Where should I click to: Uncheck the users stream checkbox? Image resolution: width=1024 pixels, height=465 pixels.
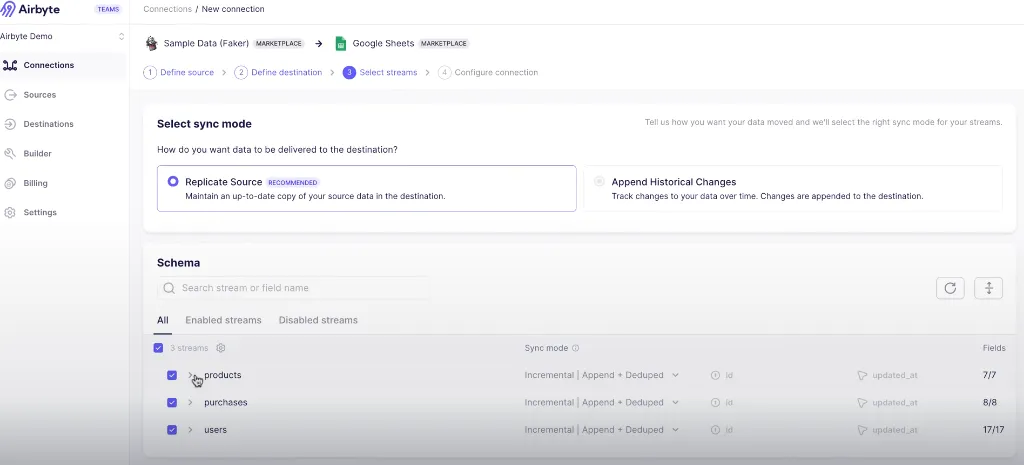coord(172,430)
